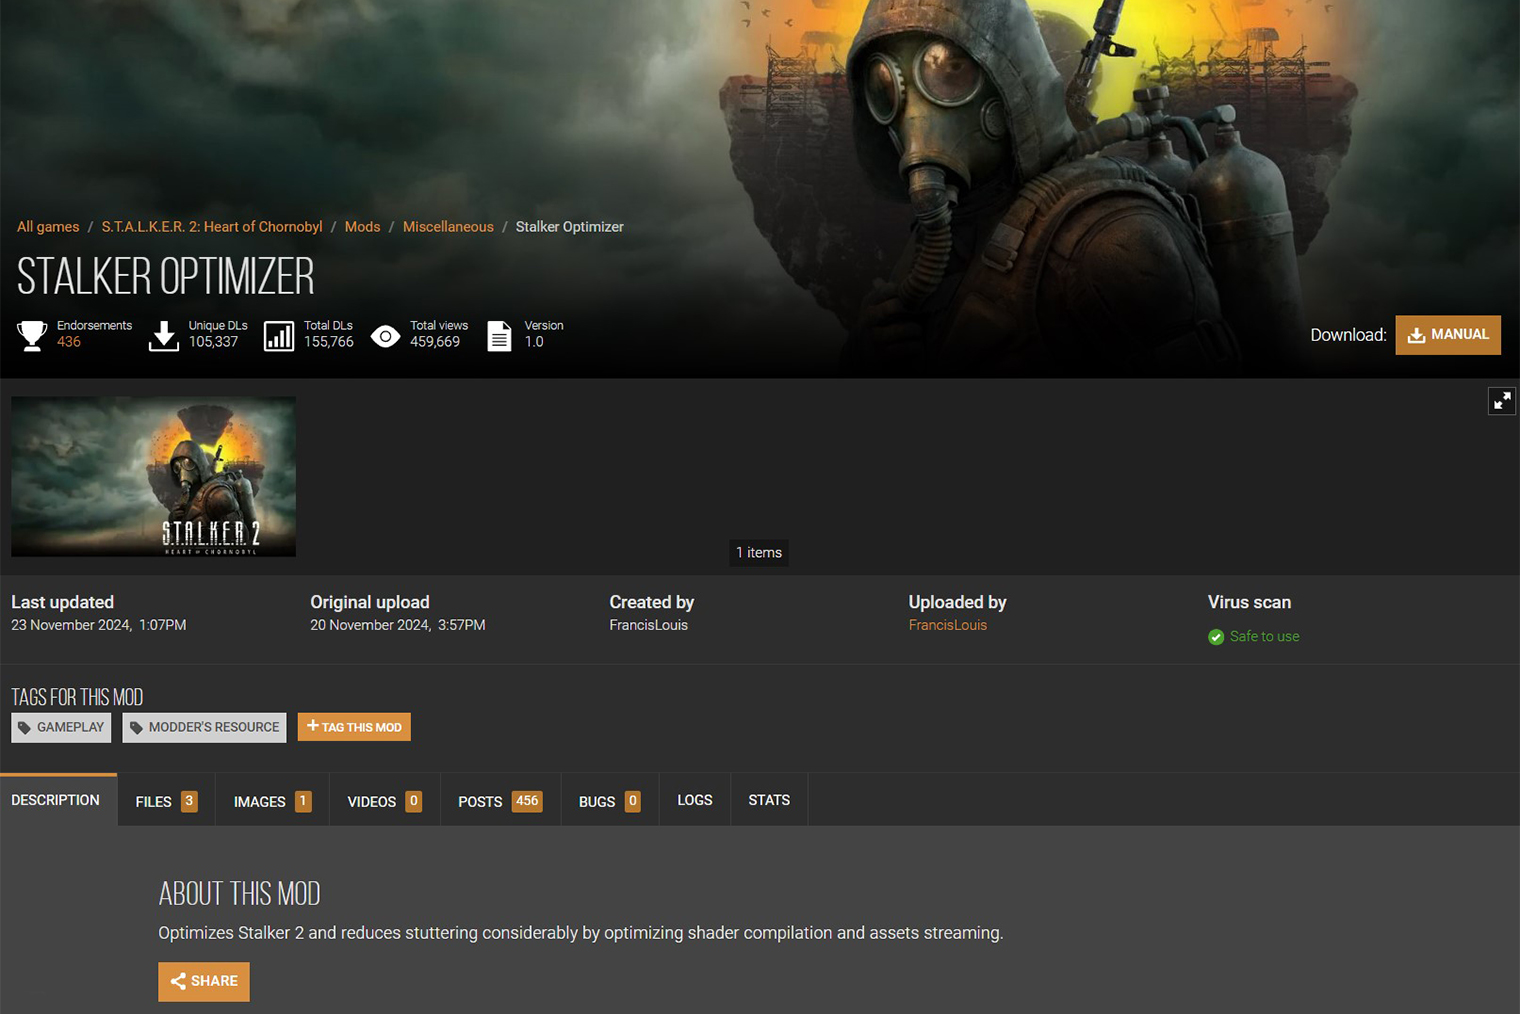Click the tag icon on MODDER'S RESOURCE
The image size is (1520, 1014).
point(136,728)
